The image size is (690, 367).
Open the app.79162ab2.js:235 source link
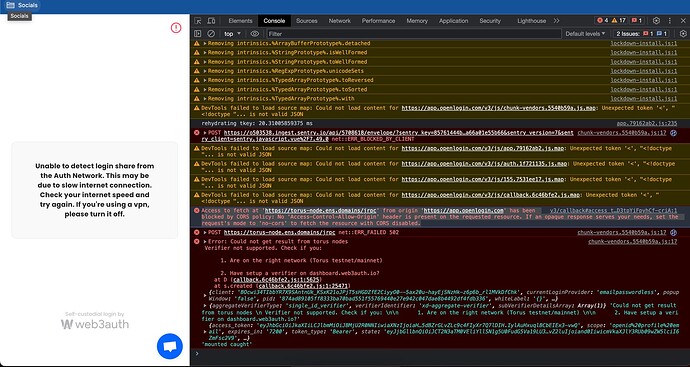coord(646,124)
